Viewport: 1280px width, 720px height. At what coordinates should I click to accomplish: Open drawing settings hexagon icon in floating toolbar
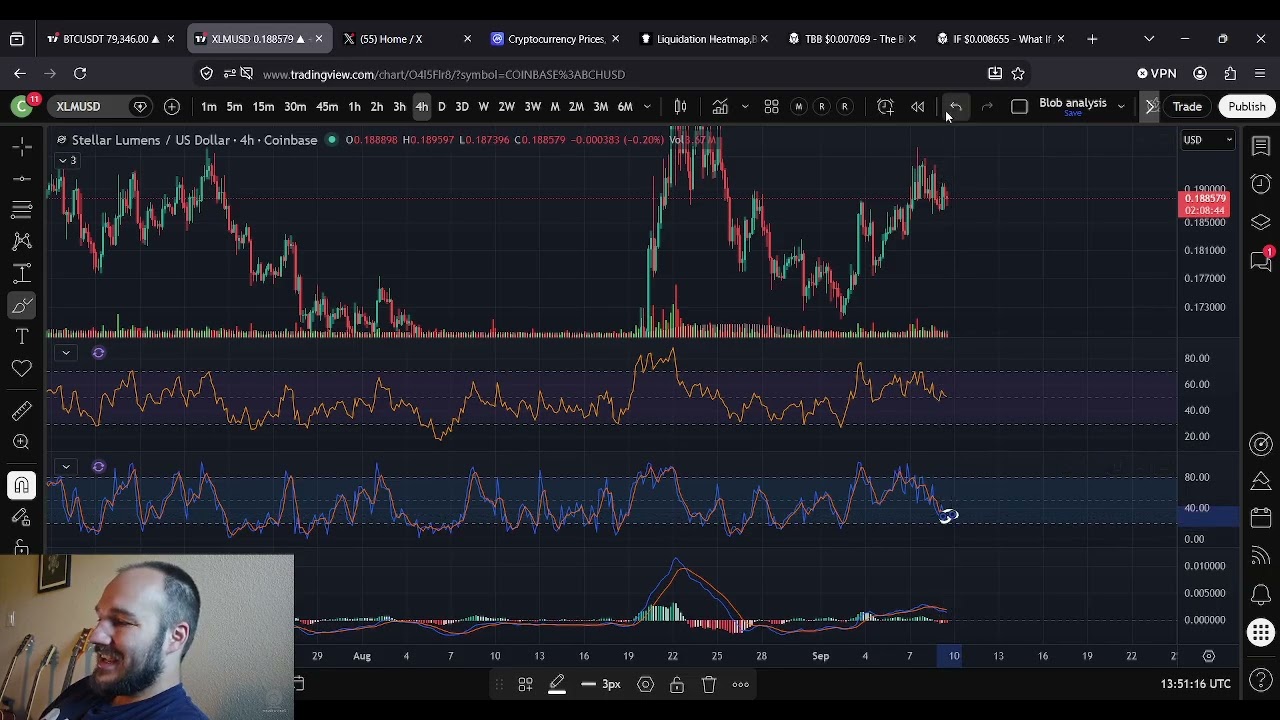coord(645,684)
